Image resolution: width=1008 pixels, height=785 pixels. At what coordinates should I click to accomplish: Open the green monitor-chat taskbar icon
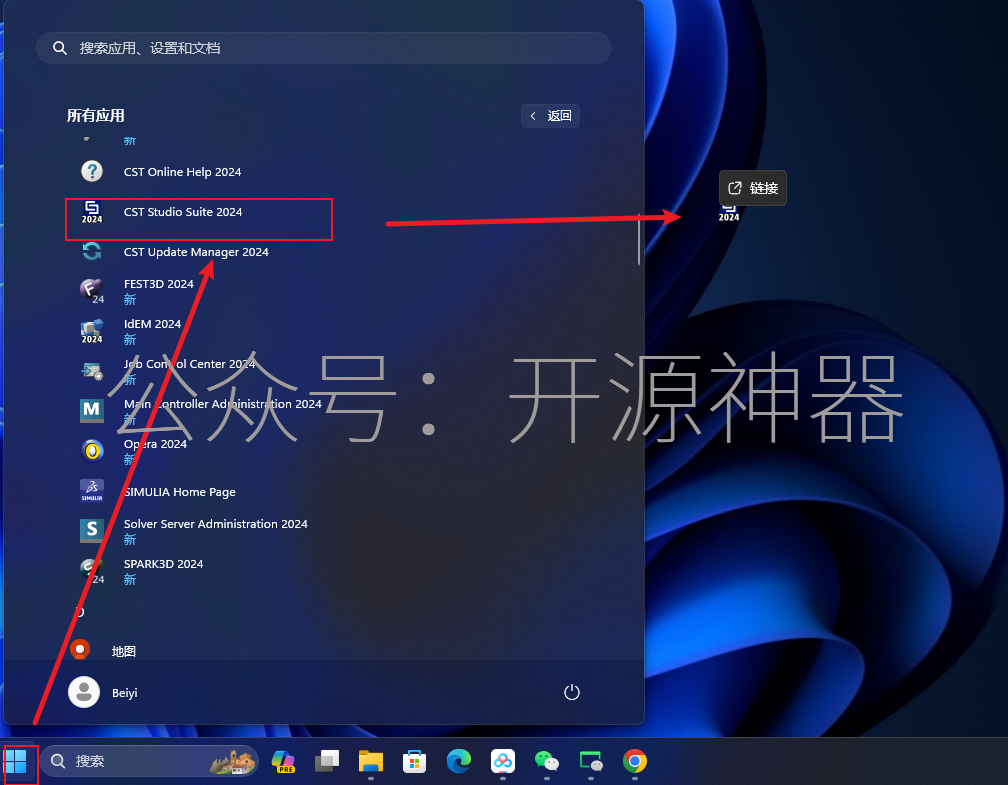pos(591,761)
